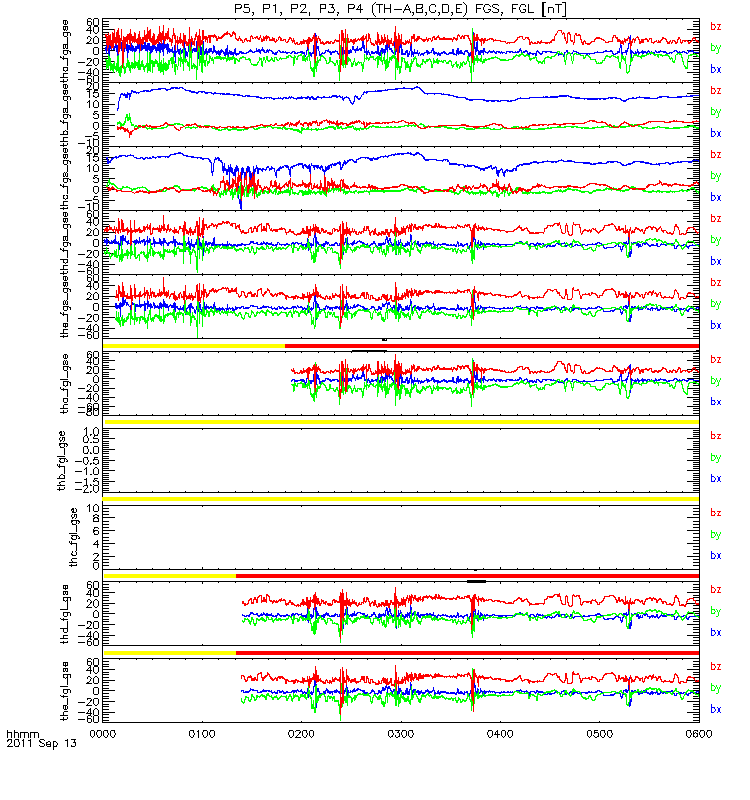
Task: Click the '0100' time axis label
Action: pyautogui.click(x=202, y=734)
